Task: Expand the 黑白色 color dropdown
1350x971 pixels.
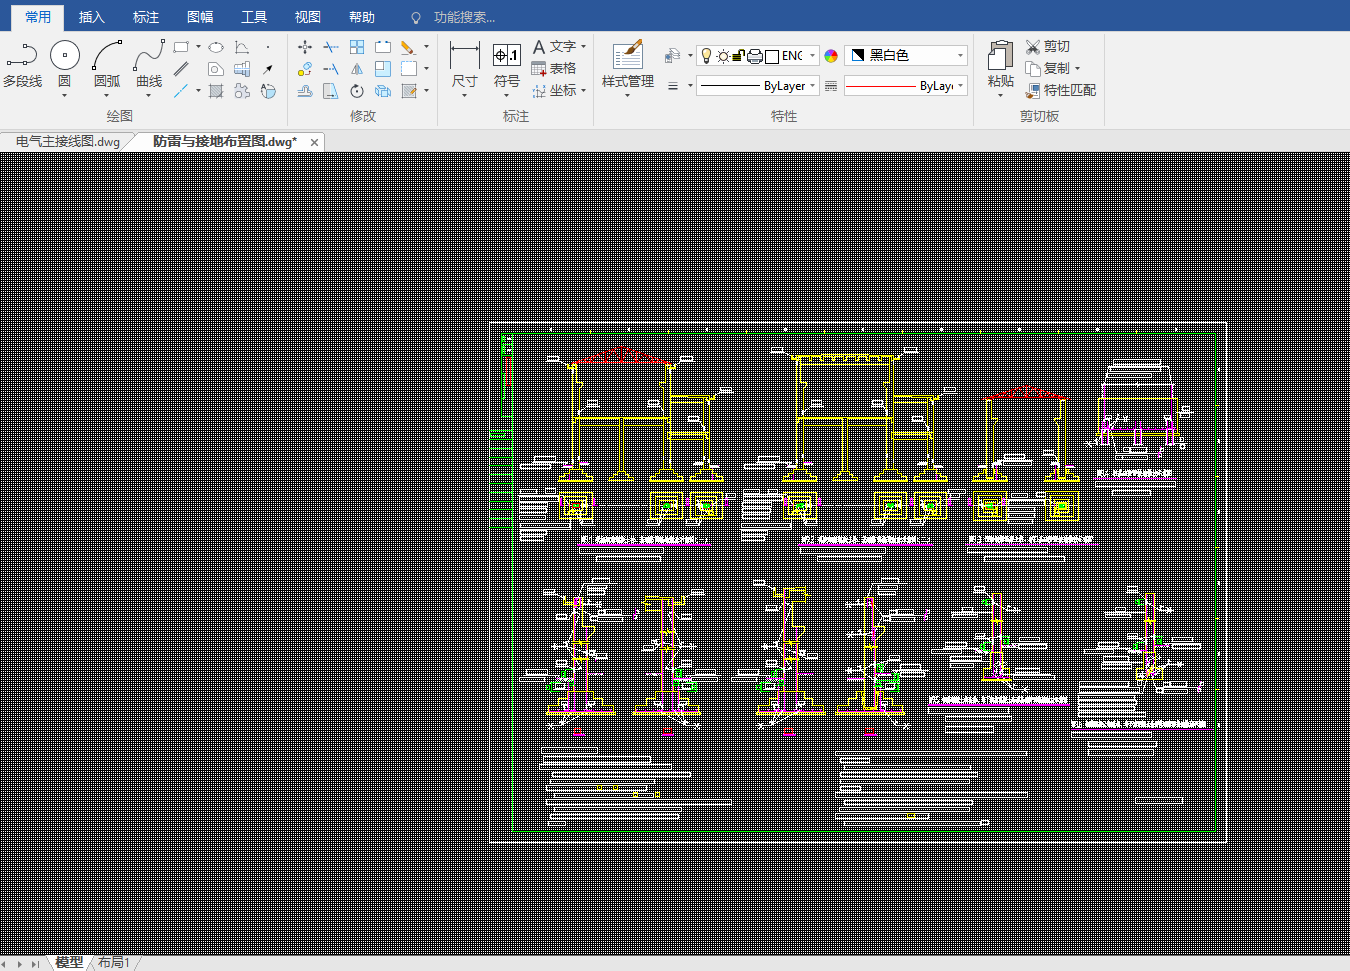Action: [x=960, y=56]
